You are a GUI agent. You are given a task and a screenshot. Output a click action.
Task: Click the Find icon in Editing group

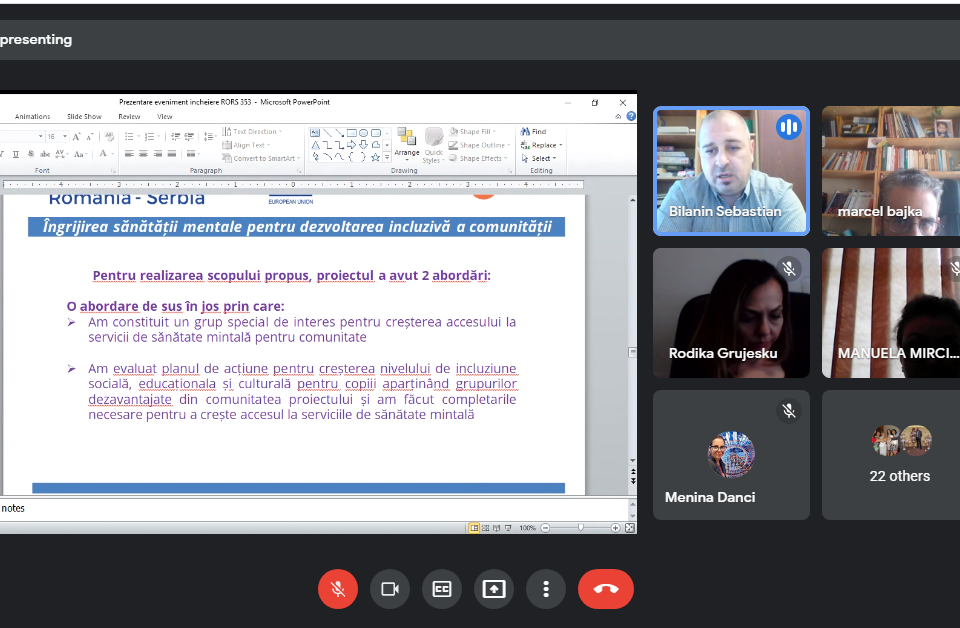(x=534, y=132)
